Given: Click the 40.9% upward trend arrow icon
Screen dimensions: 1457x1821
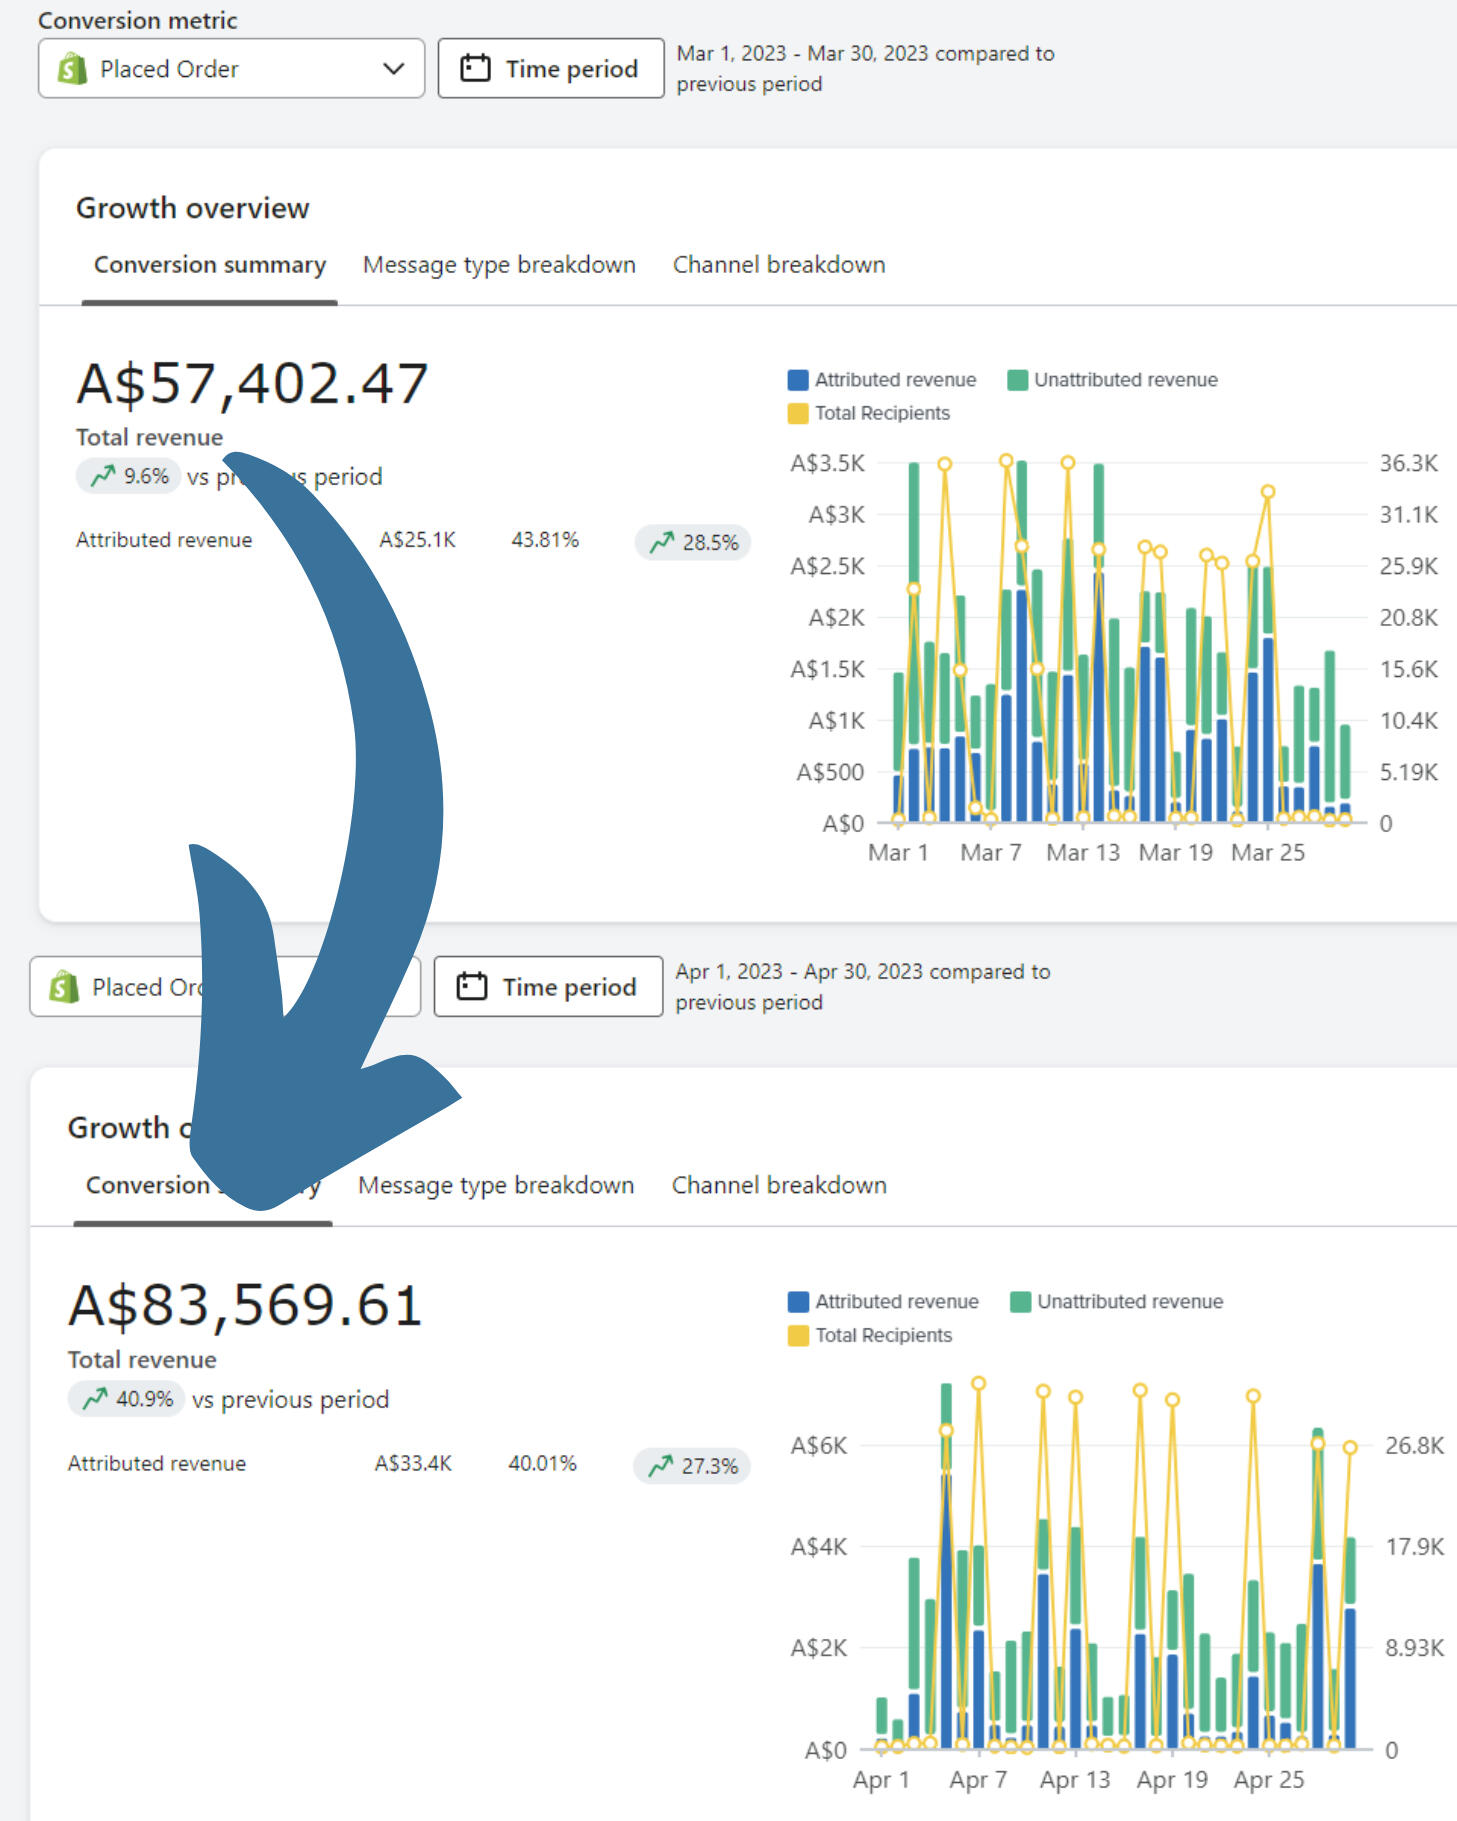Looking at the screenshot, I should pos(95,1398).
